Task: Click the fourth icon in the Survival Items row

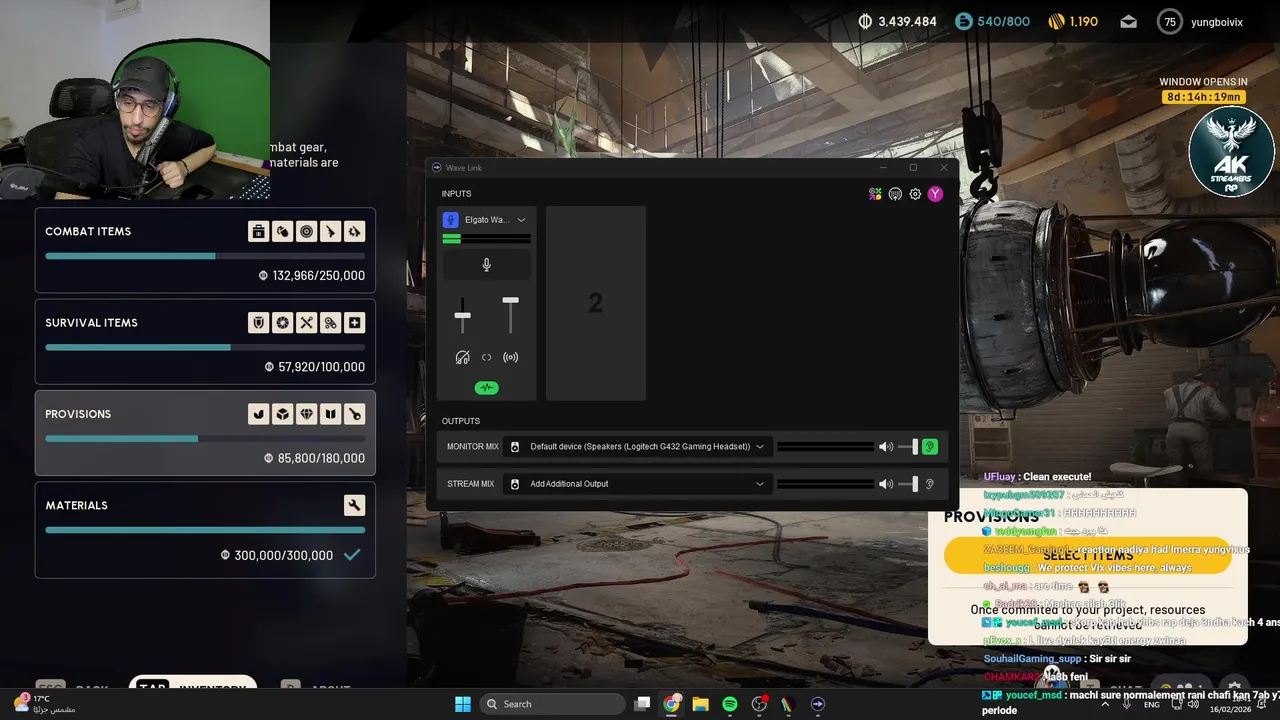Action: coord(330,323)
